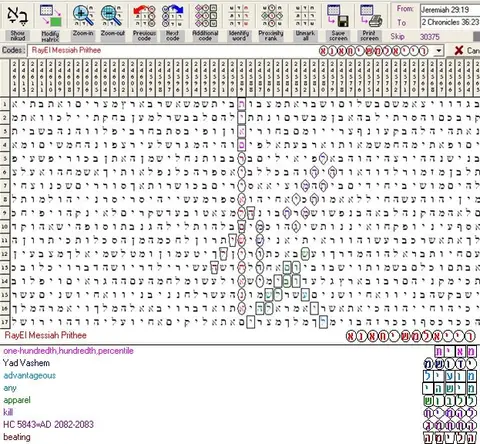Click the Additional code icon
The width and height of the screenshot is (480, 444).
click(205, 16)
